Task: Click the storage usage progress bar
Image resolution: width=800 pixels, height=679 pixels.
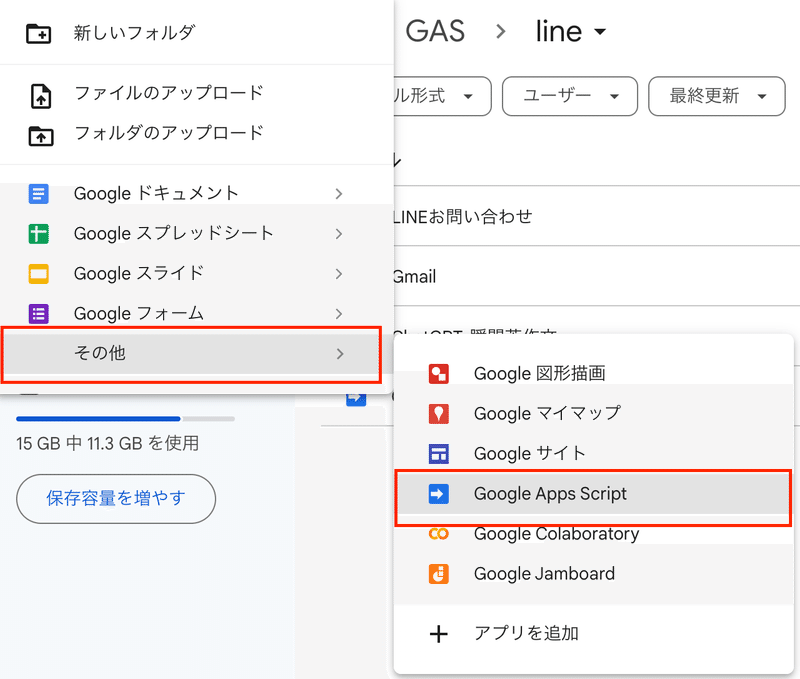Action: pos(125,419)
